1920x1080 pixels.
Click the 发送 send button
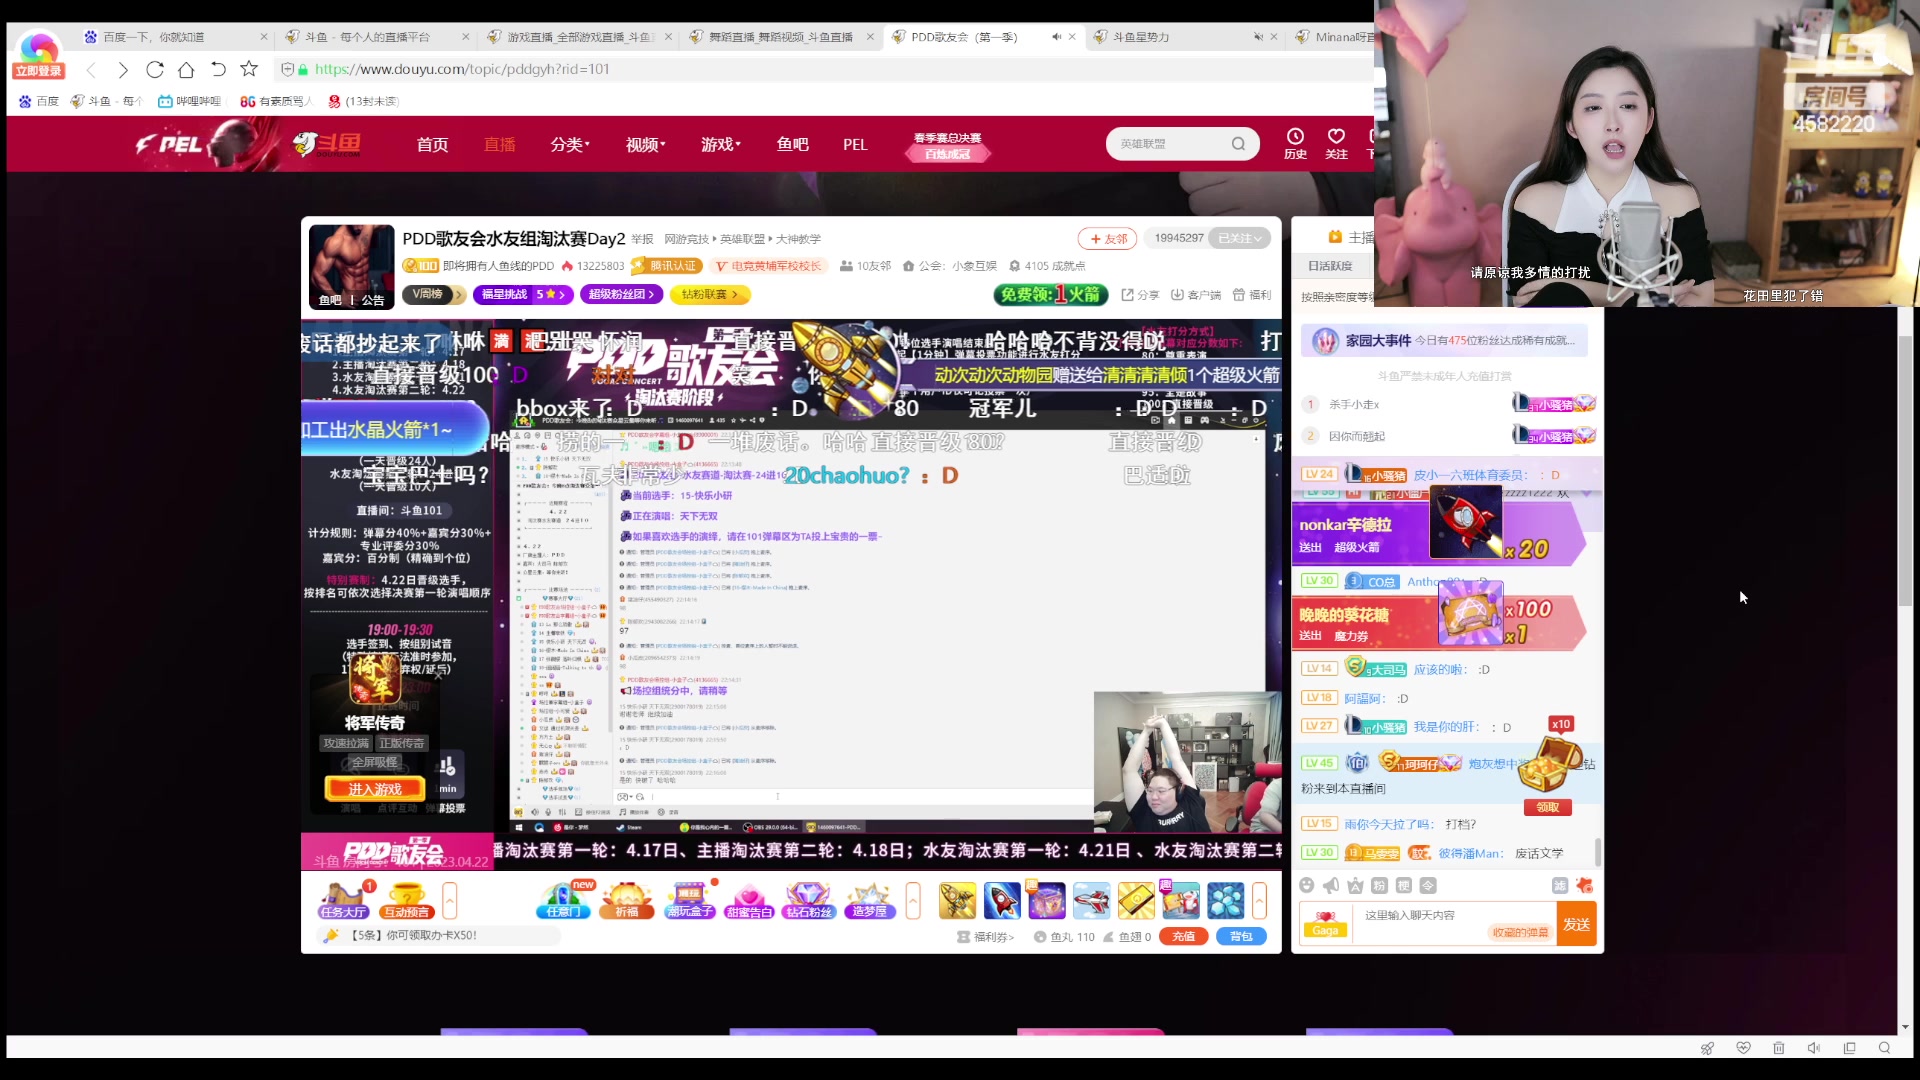pos(1577,924)
